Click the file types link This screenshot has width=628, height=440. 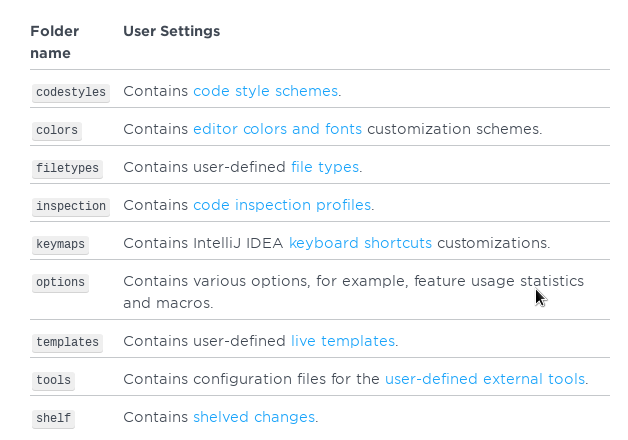click(x=324, y=167)
